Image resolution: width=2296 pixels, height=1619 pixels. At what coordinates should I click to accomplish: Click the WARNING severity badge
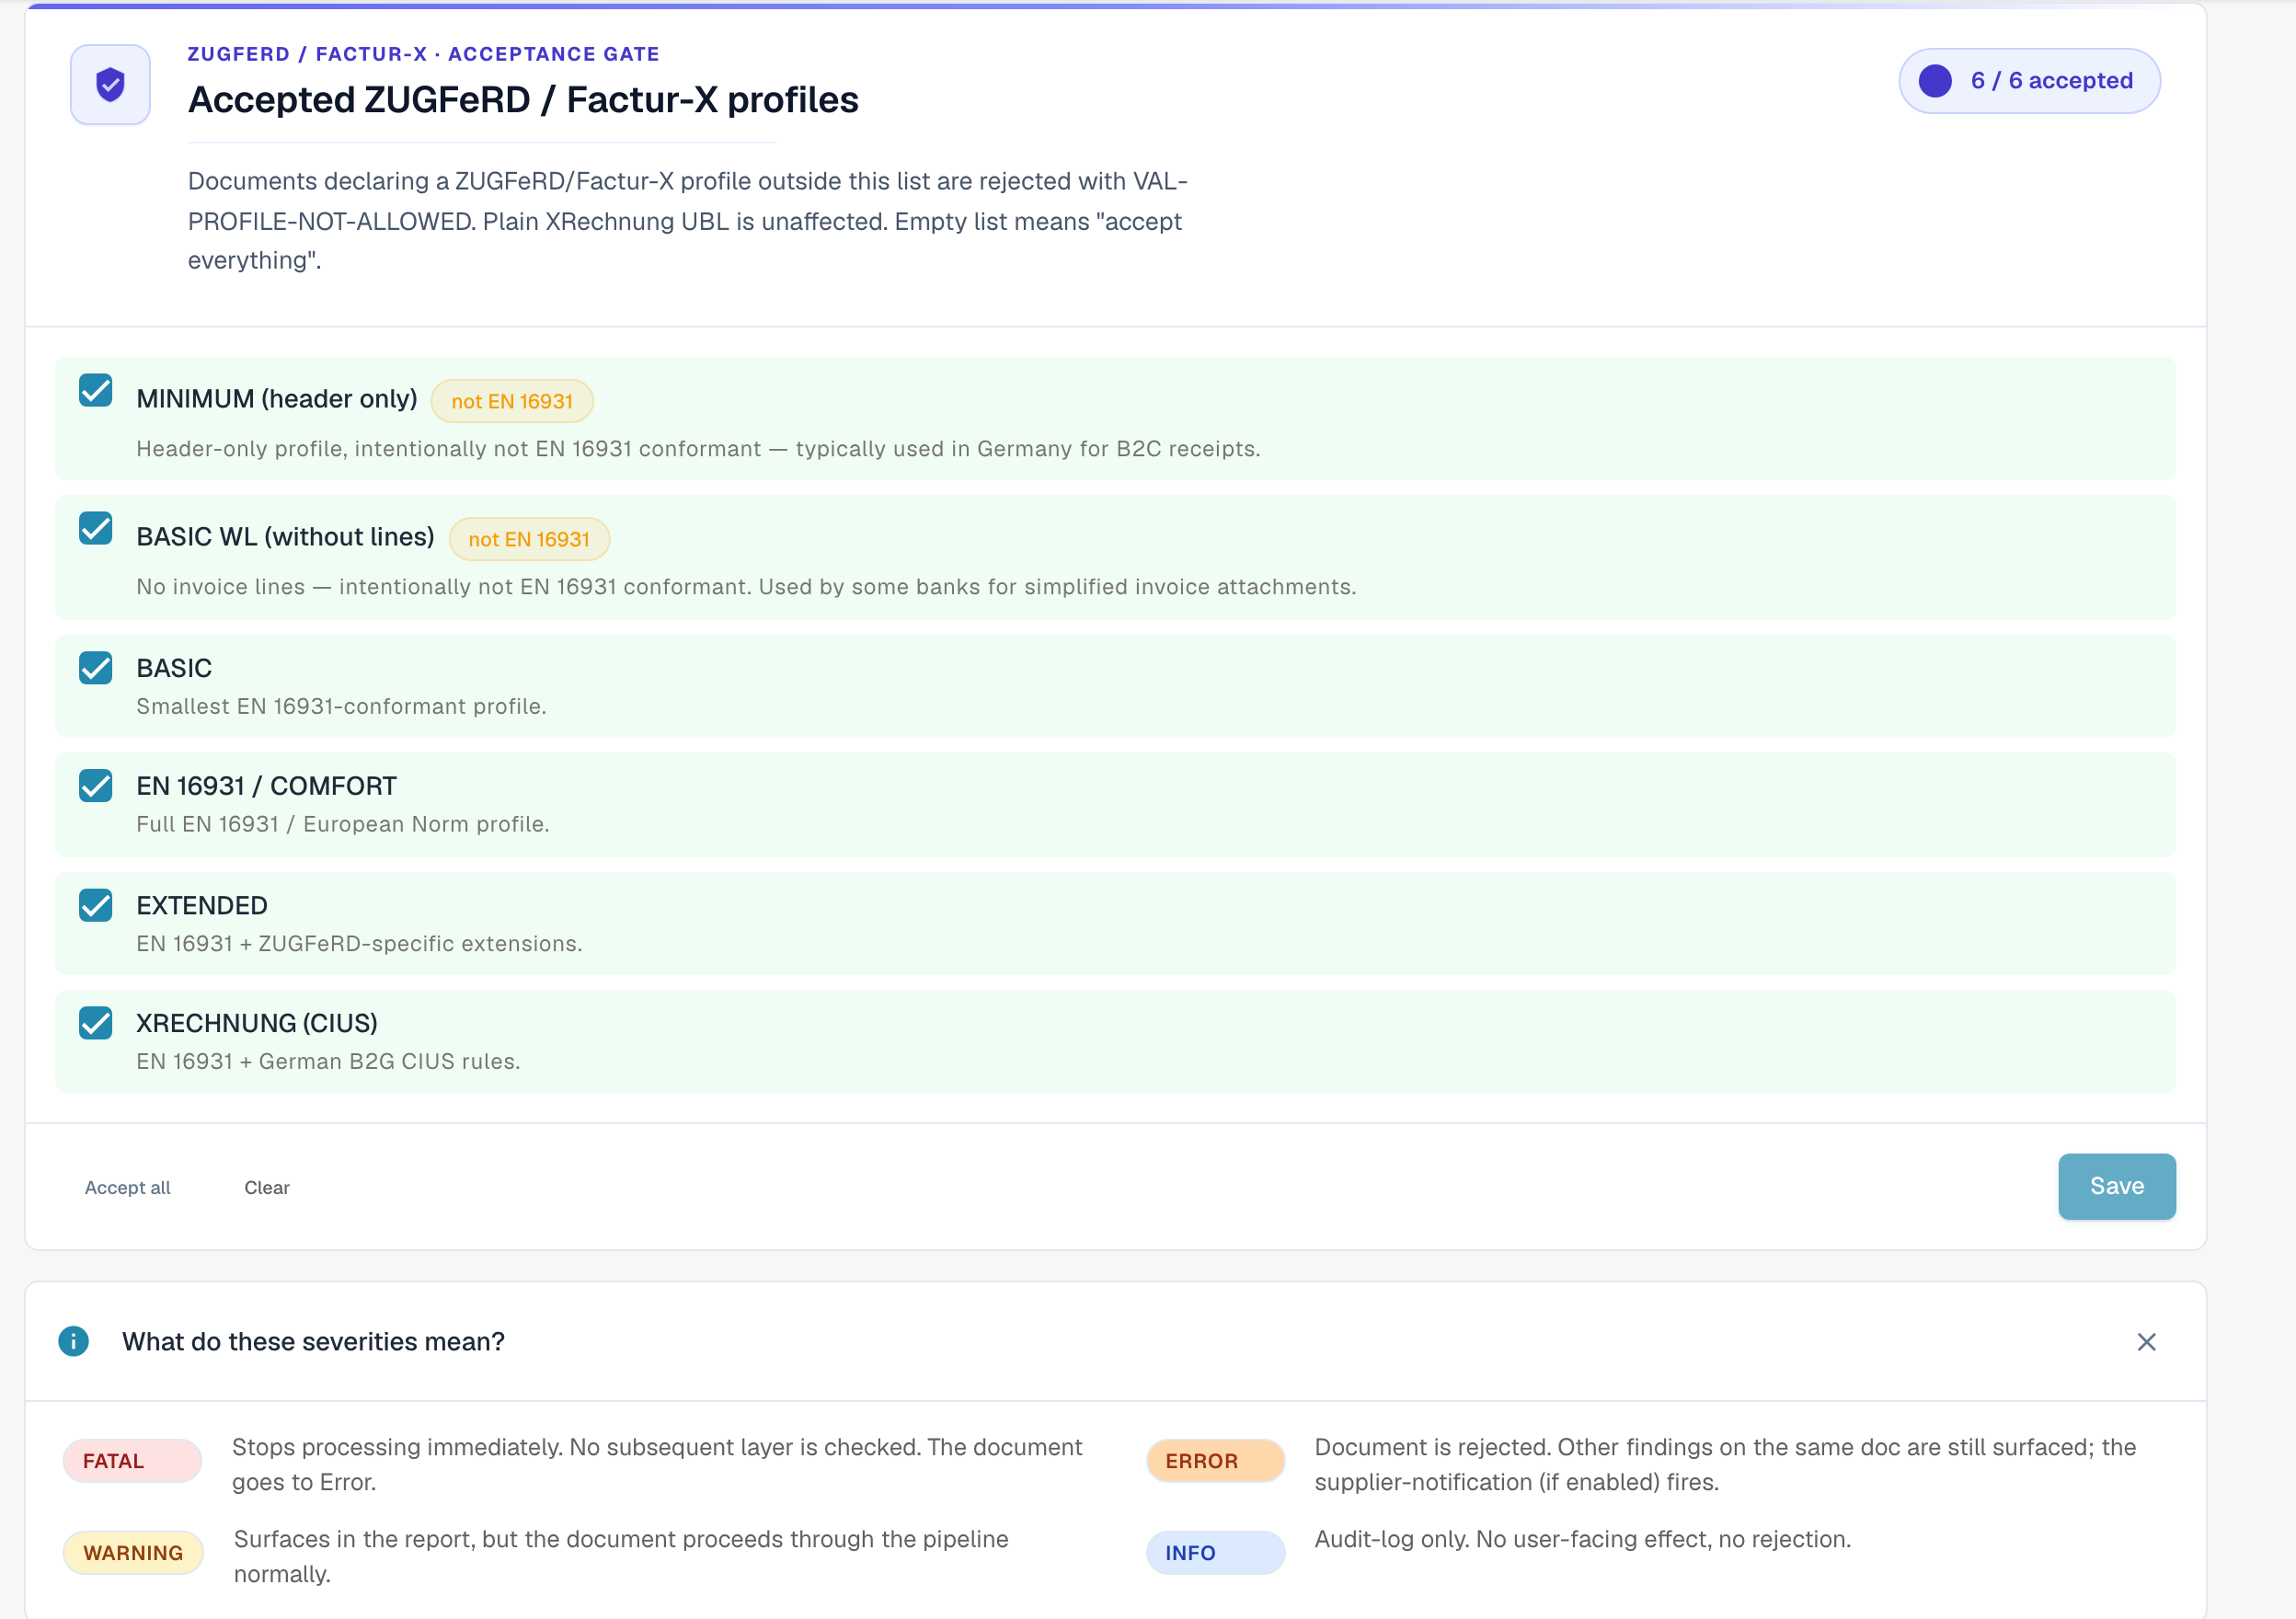click(x=133, y=1552)
